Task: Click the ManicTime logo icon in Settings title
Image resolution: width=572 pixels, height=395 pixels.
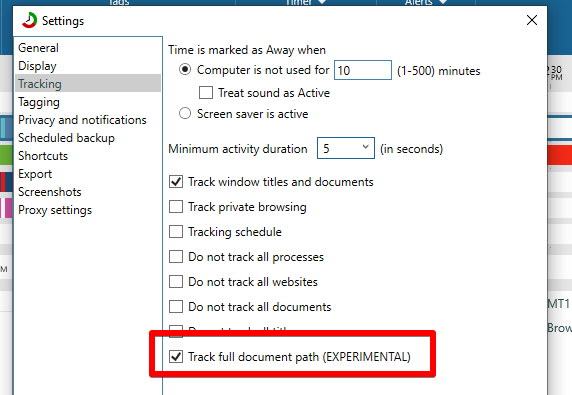Action: click(29, 20)
